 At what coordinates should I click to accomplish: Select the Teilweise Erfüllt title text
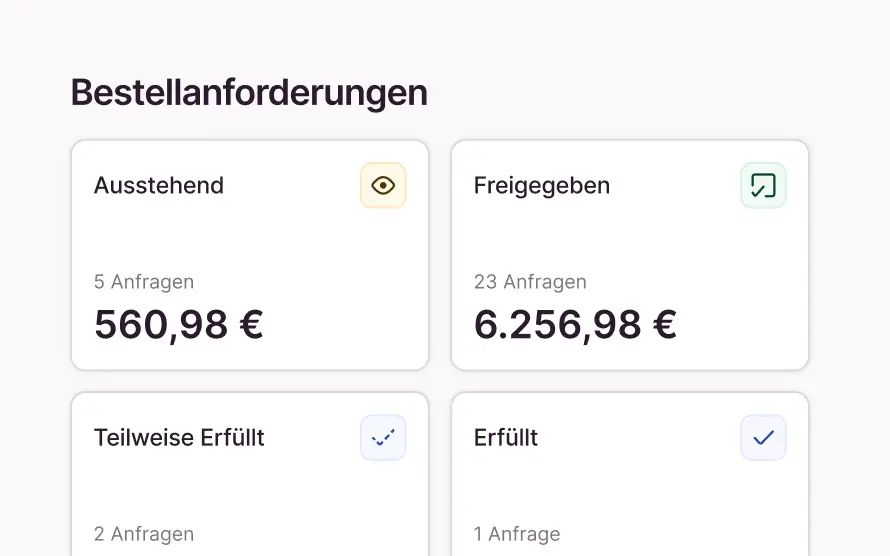pos(179,437)
